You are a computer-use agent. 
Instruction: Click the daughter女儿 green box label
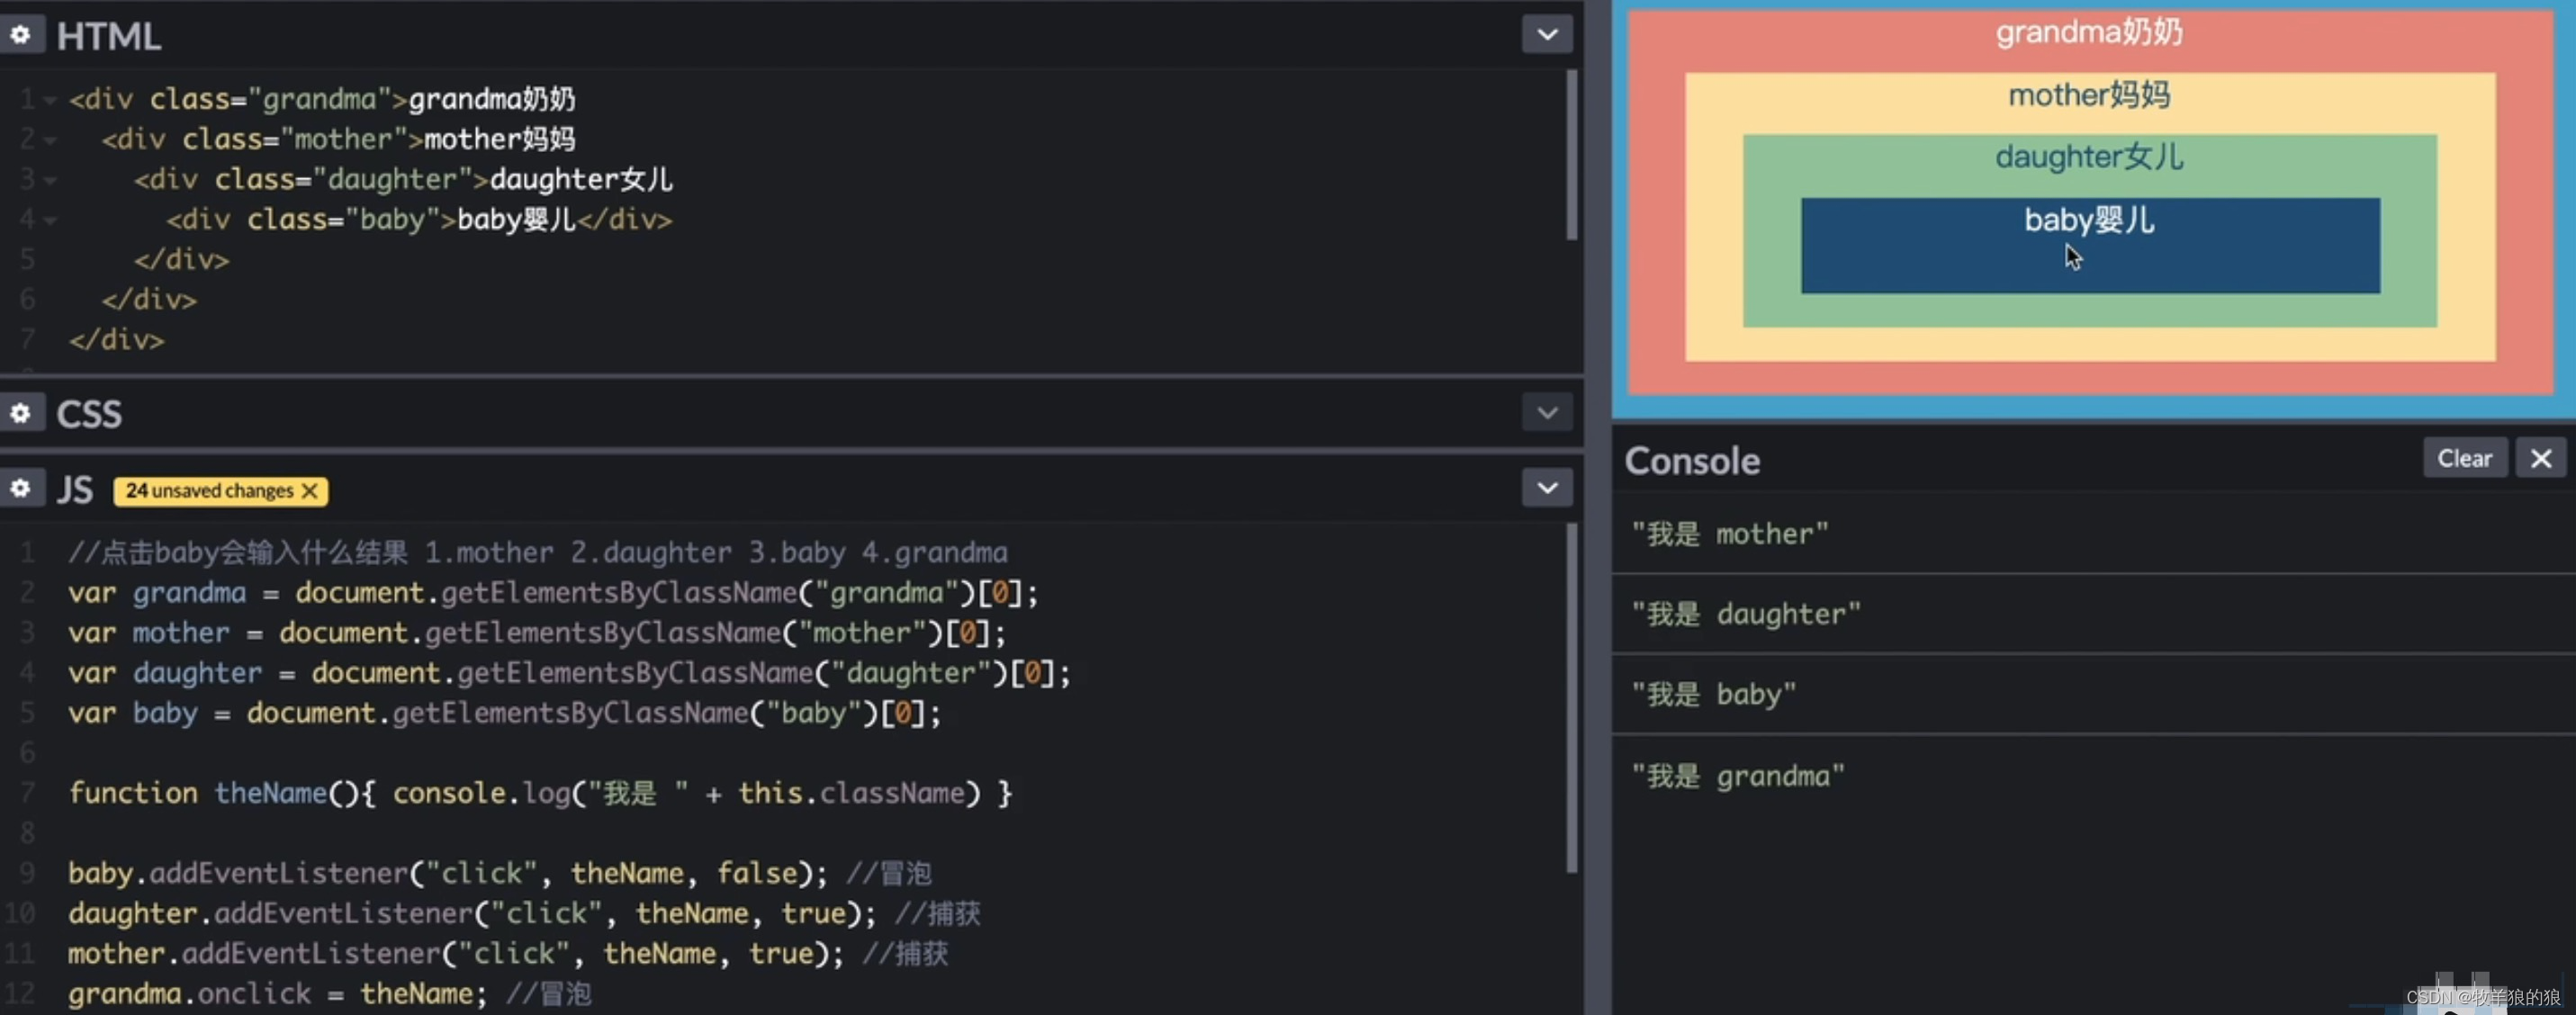click(x=2089, y=157)
